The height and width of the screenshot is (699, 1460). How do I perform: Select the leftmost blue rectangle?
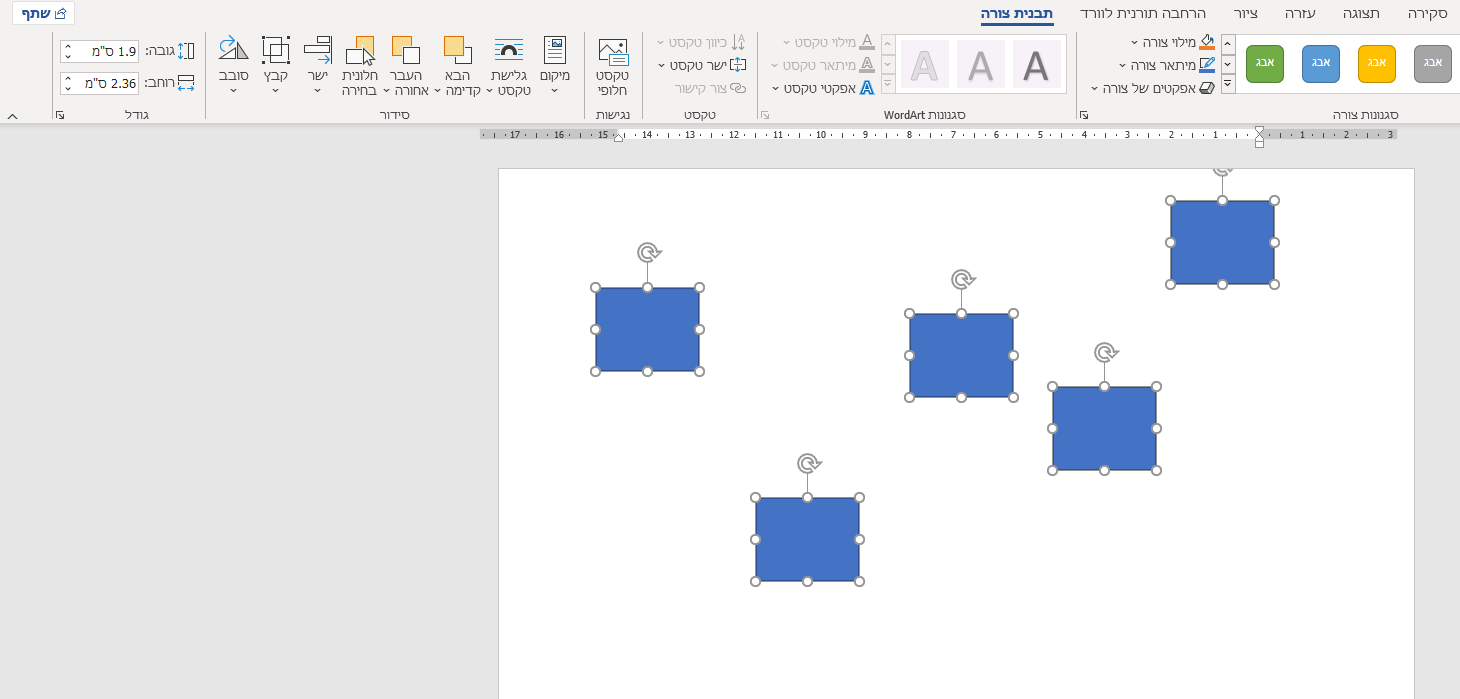pyautogui.click(x=647, y=329)
